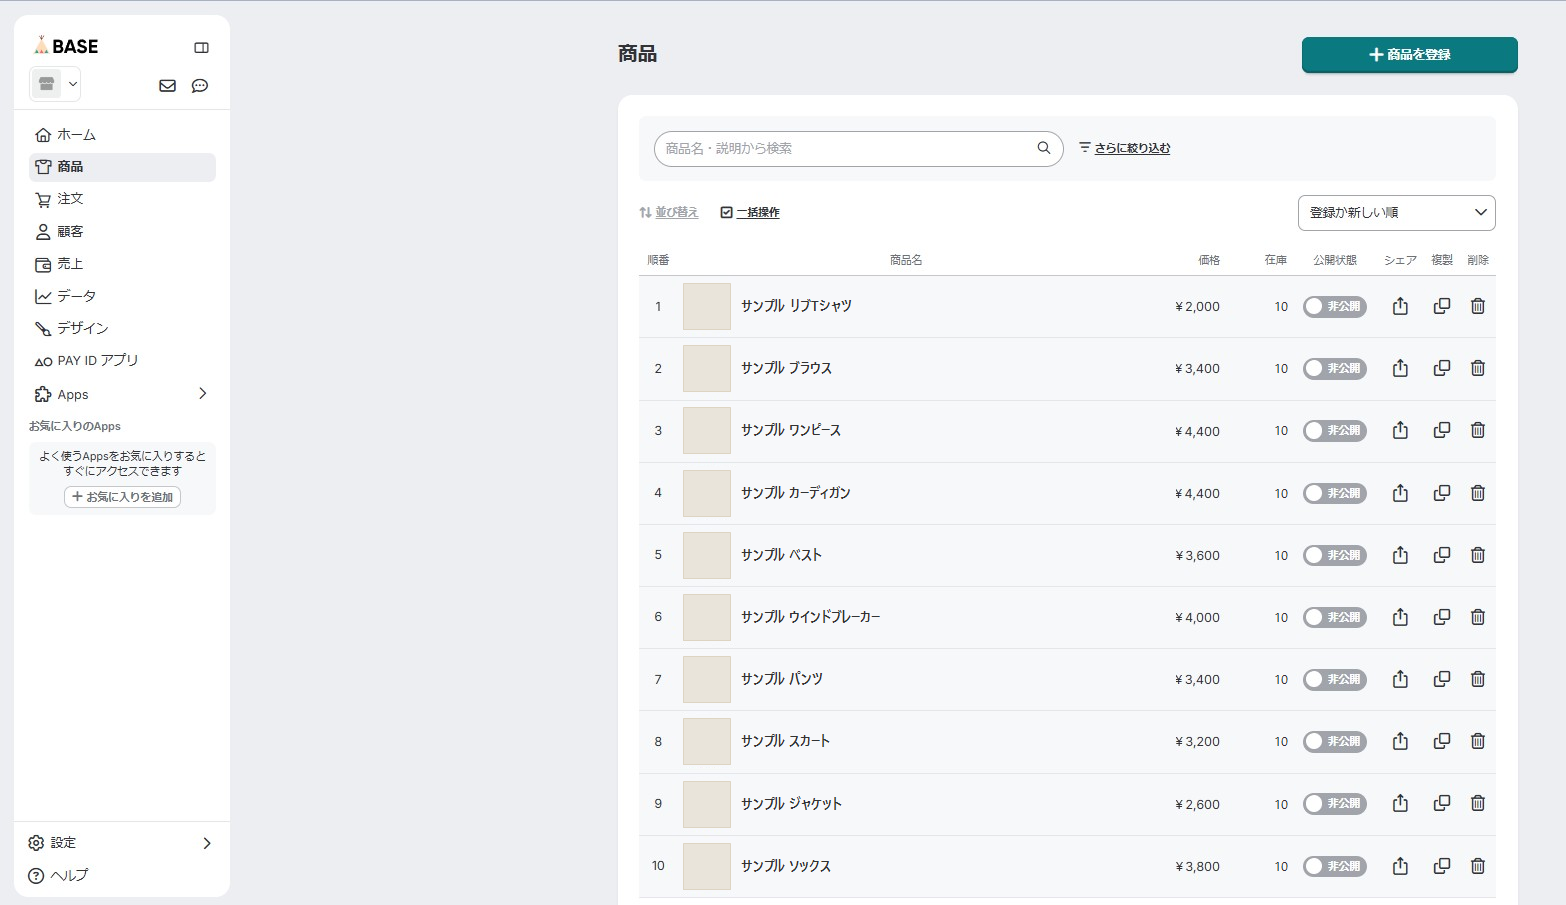Toggle publish status for サンプル パンツ
This screenshot has height=905, width=1566.
click(1334, 679)
